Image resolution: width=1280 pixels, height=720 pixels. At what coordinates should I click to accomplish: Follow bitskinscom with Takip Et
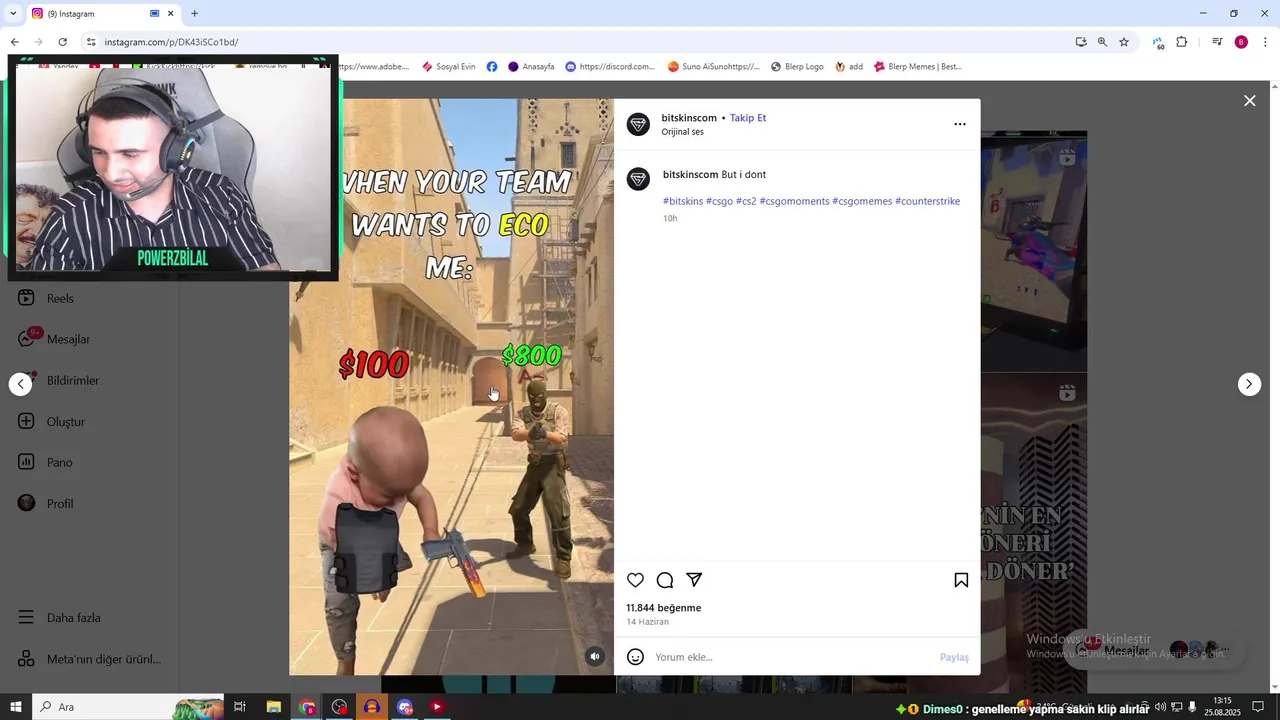coord(748,118)
